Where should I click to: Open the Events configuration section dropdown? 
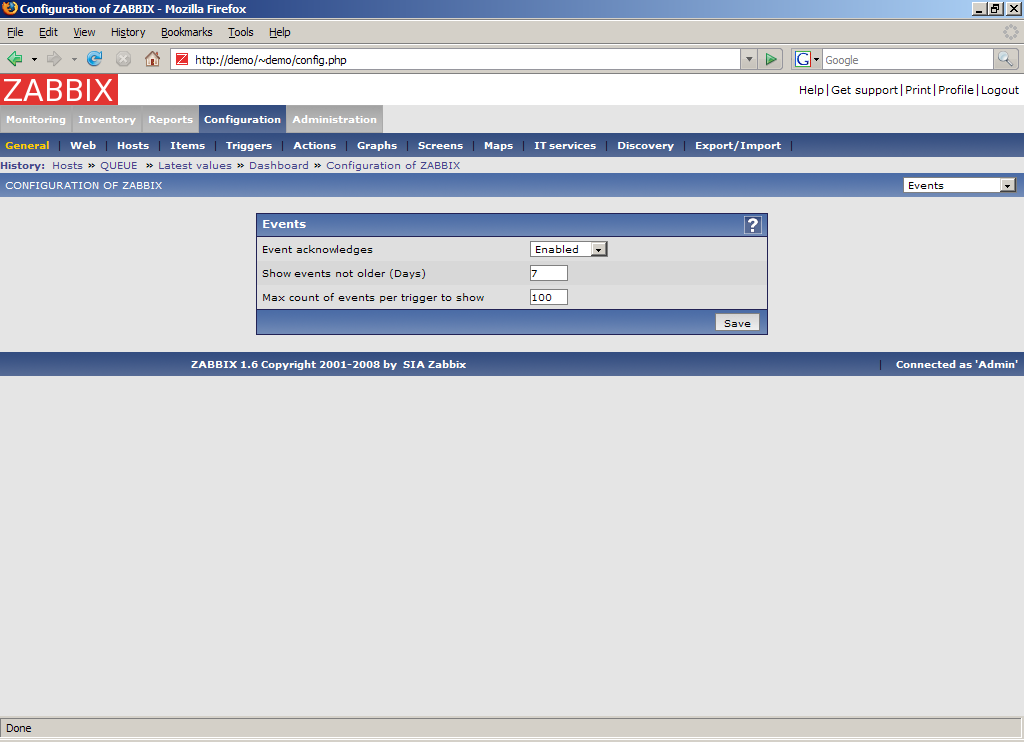959,186
